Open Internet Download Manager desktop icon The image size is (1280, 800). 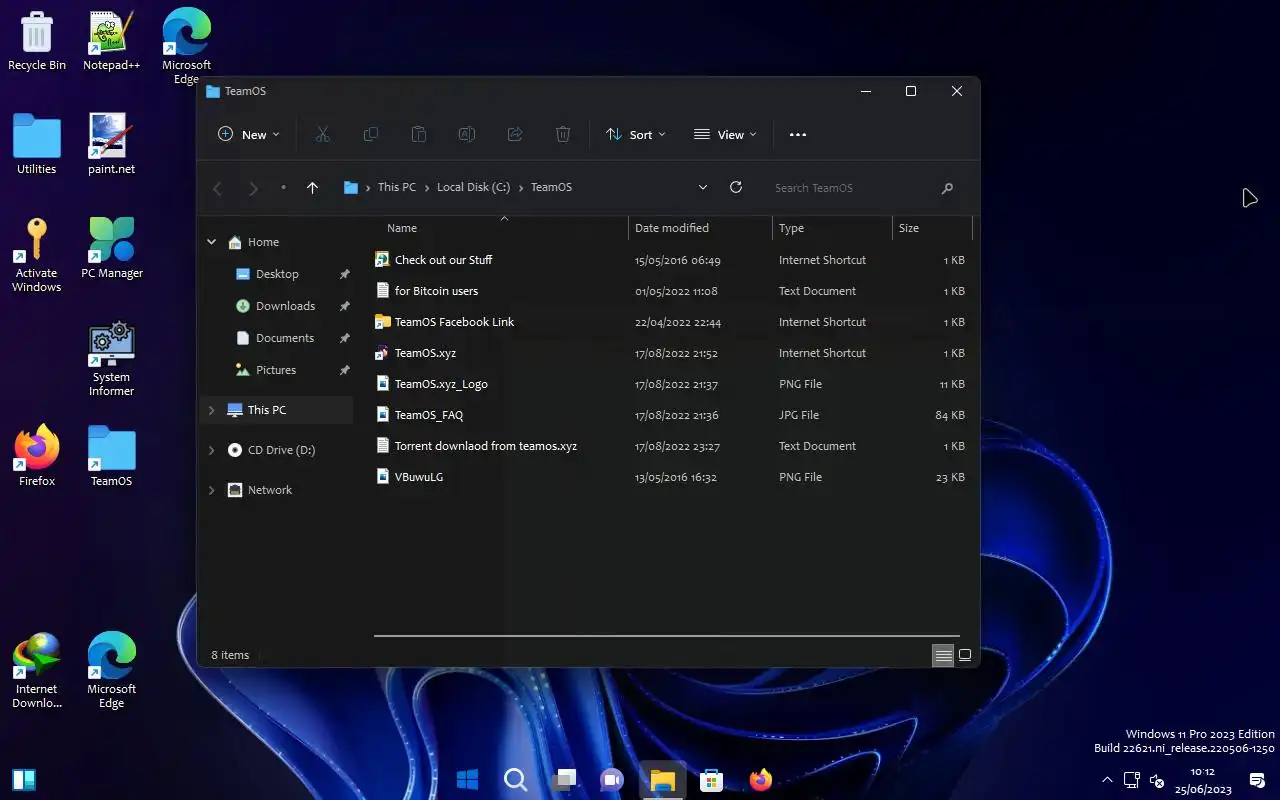coord(37,671)
